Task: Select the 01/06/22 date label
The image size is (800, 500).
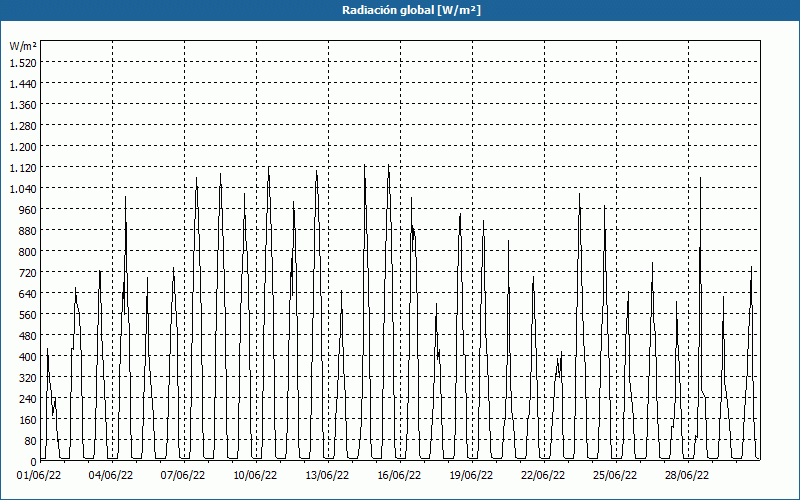Action: pyautogui.click(x=39, y=475)
